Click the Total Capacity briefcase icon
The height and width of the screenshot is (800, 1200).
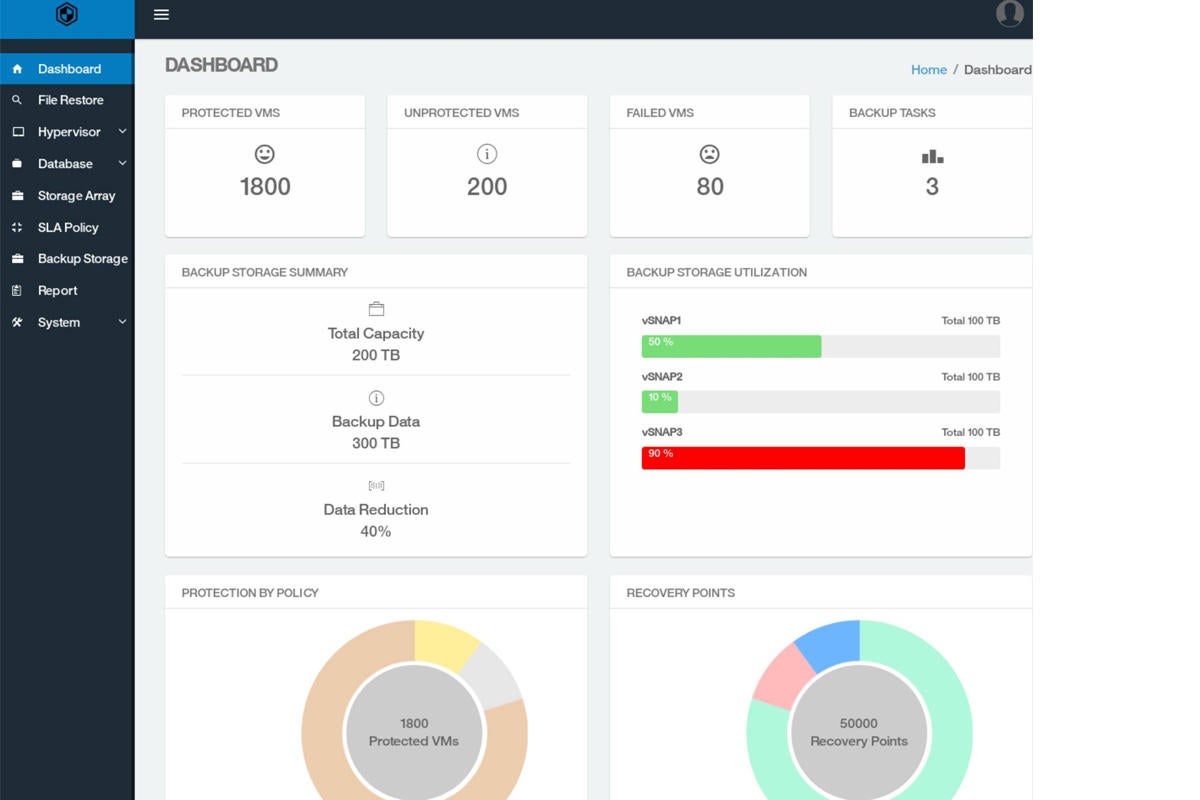coord(376,309)
